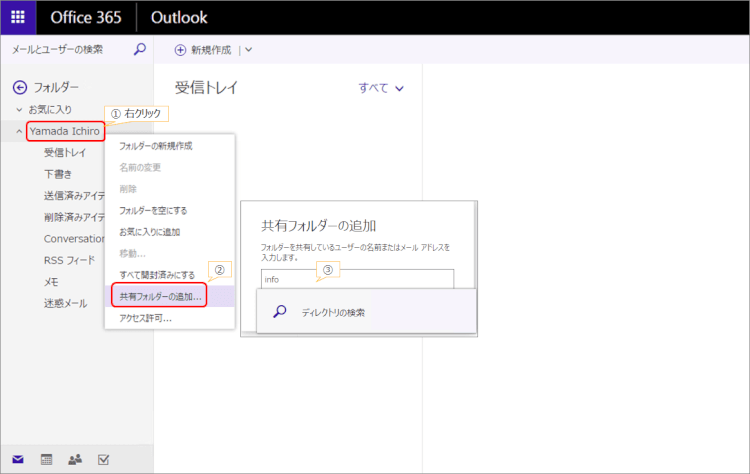The width and height of the screenshot is (750, 474).
Task: Choose お気に入りに追加 from context menu
Action: coord(150,232)
